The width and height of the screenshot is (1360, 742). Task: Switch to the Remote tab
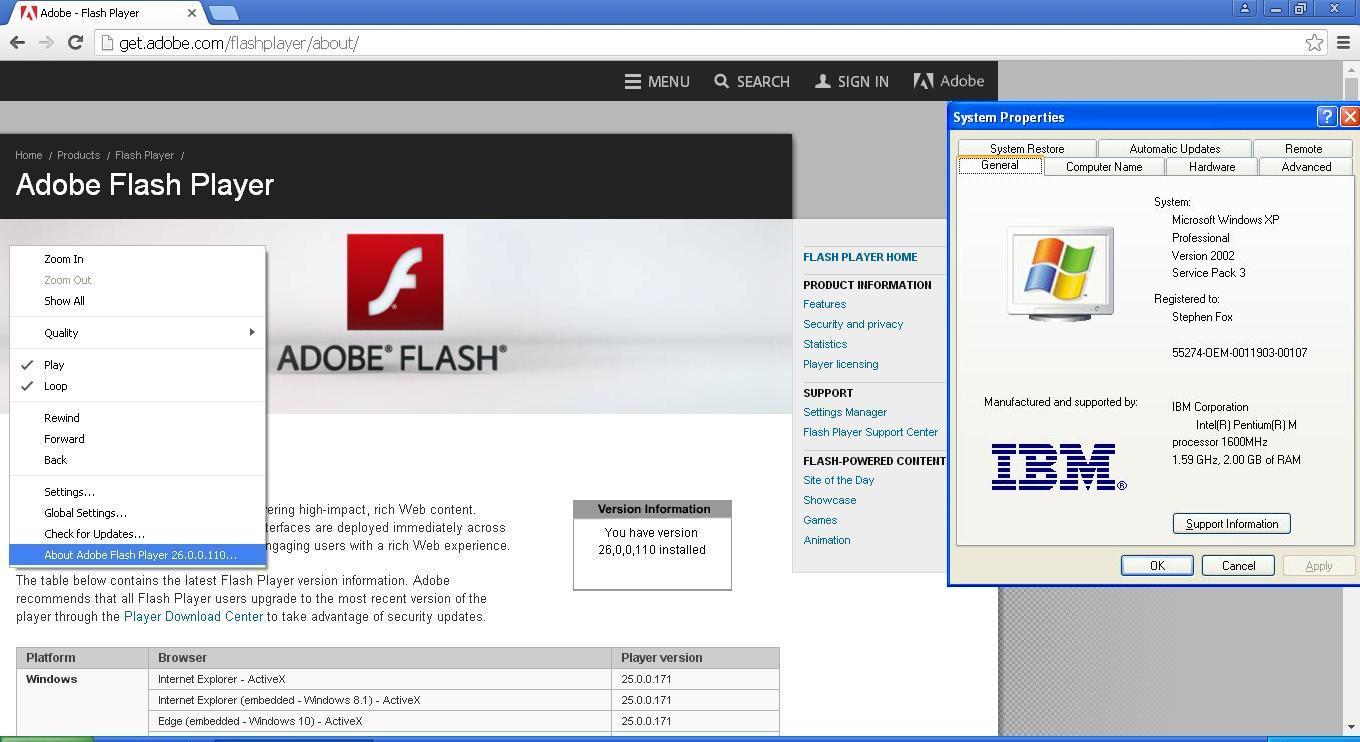1303,148
